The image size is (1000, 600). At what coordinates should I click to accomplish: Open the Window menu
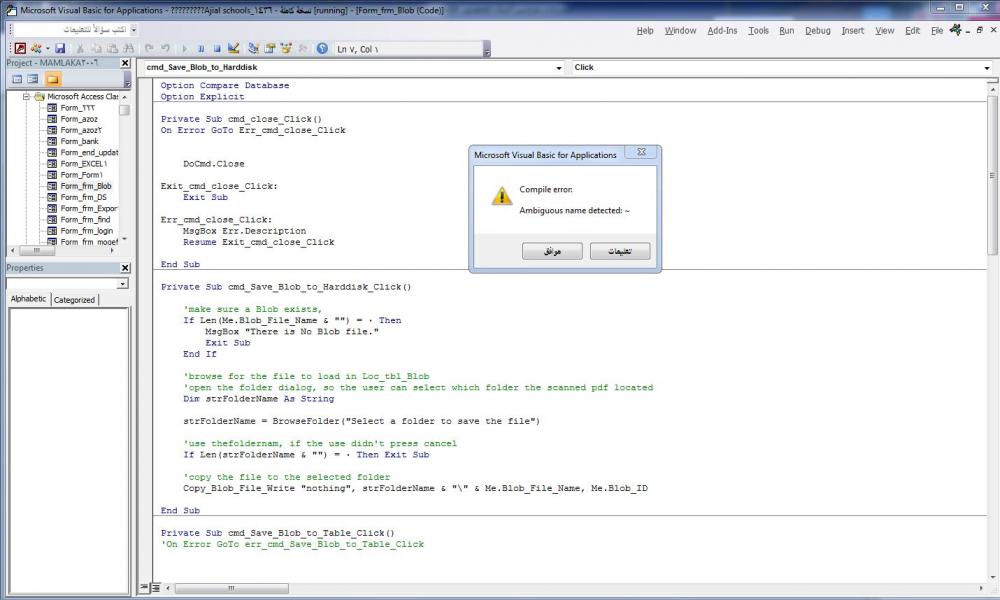click(680, 31)
